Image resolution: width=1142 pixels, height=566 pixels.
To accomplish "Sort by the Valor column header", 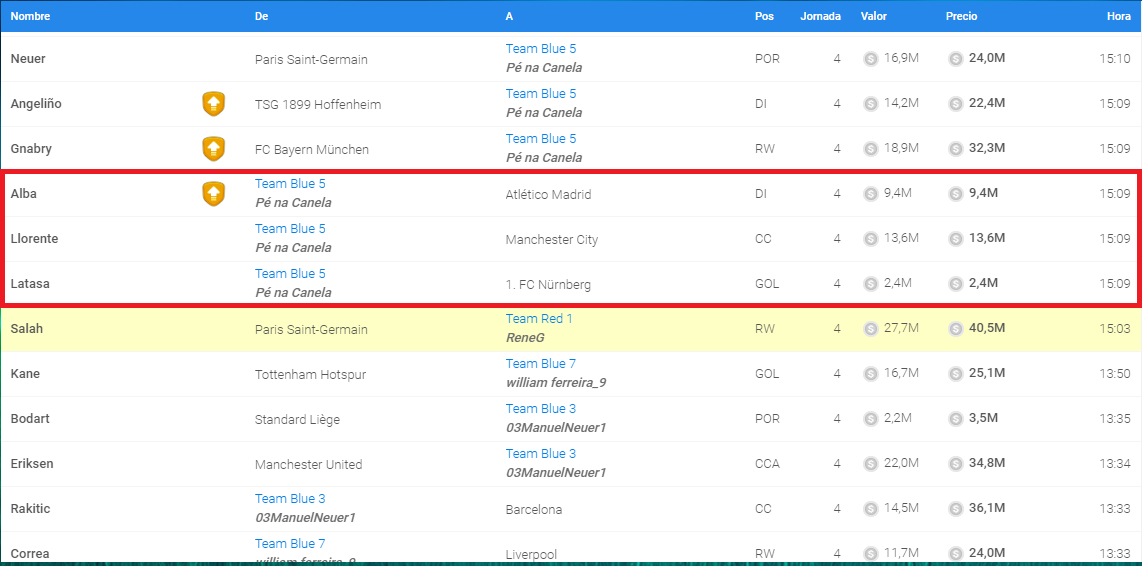I will tap(874, 16).
